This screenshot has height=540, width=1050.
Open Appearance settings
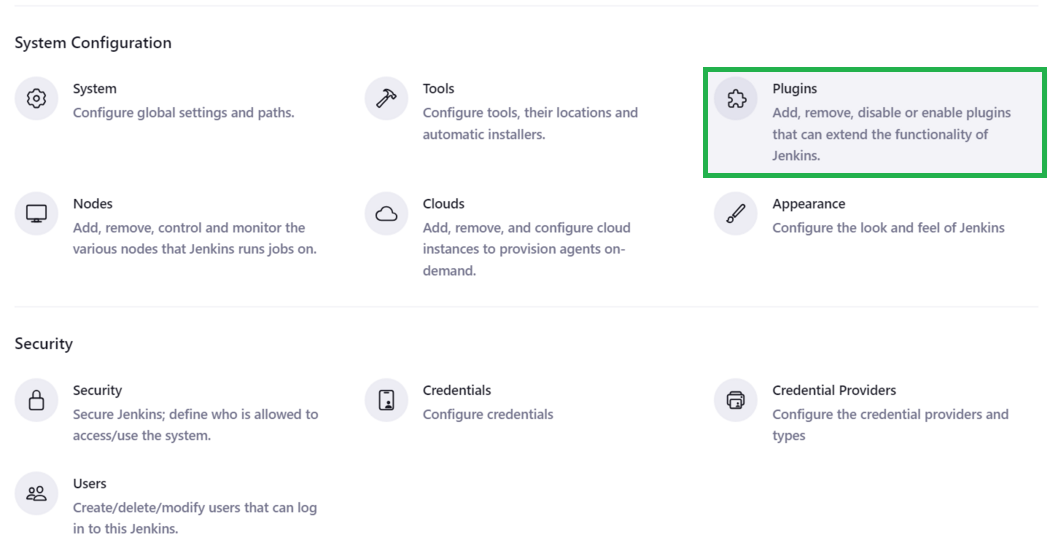[808, 204]
